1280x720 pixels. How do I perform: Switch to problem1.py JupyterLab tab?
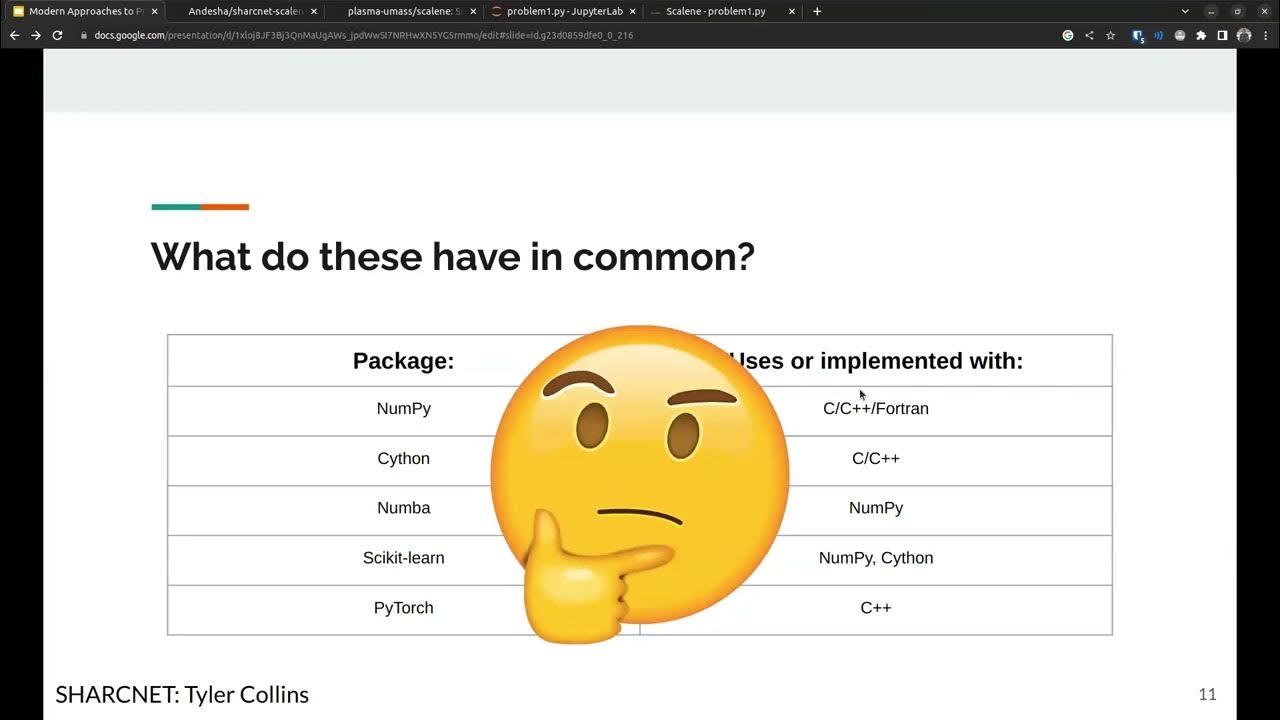(x=565, y=11)
